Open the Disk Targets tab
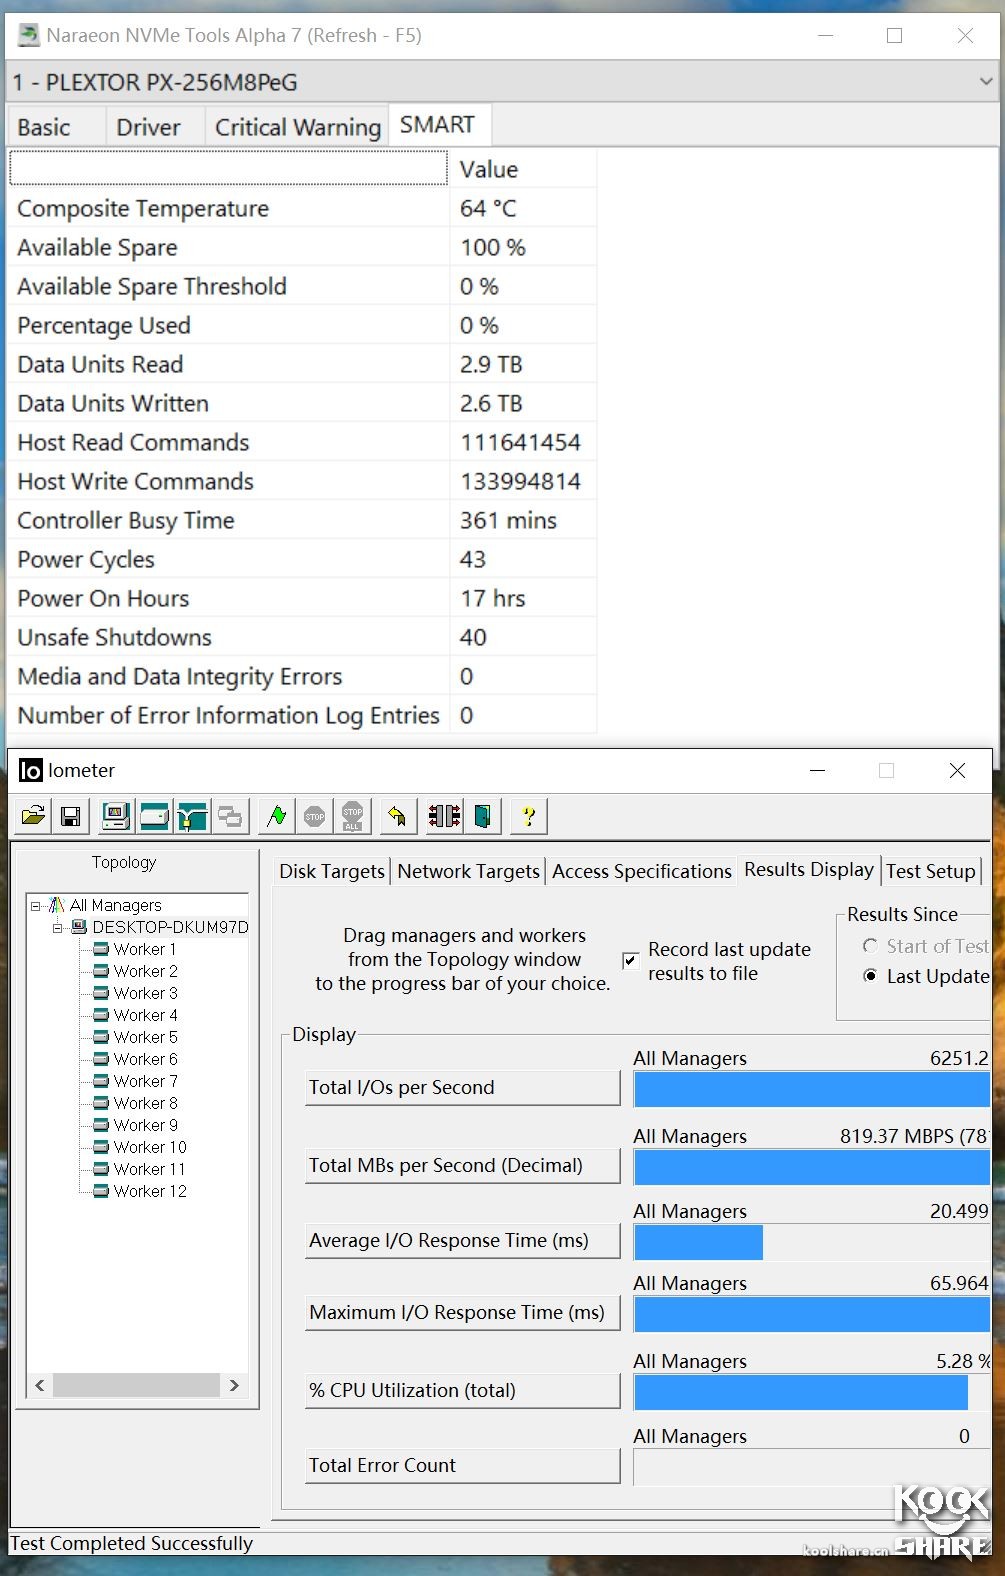The image size is (1005, 1576). click(x=332, y=871)
